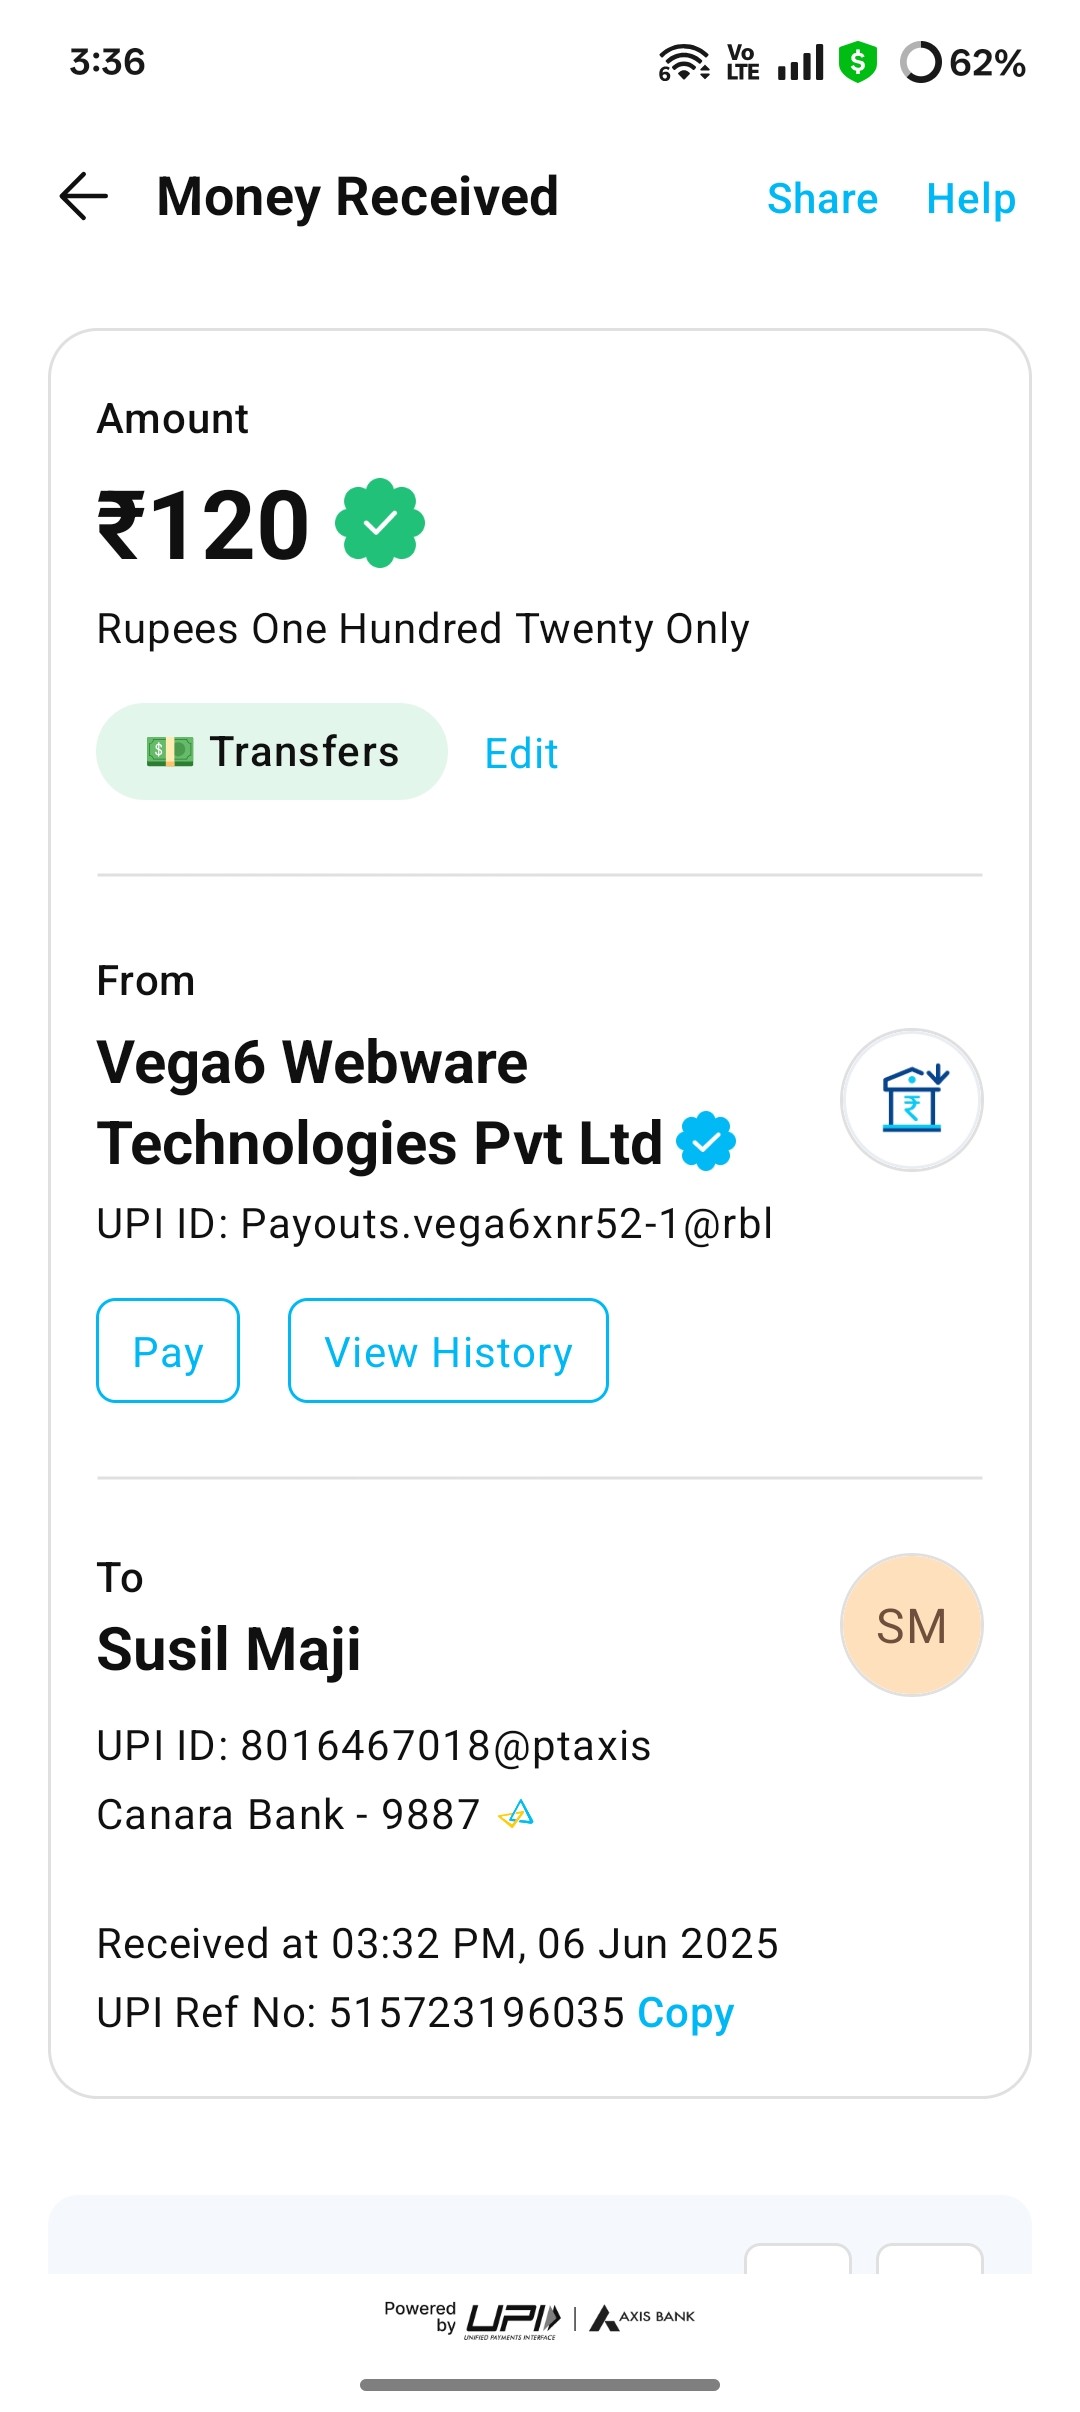The height and width of the screenshot is (2412, 1080).
Task: Open View History for sender
Action: [448, 1351]
